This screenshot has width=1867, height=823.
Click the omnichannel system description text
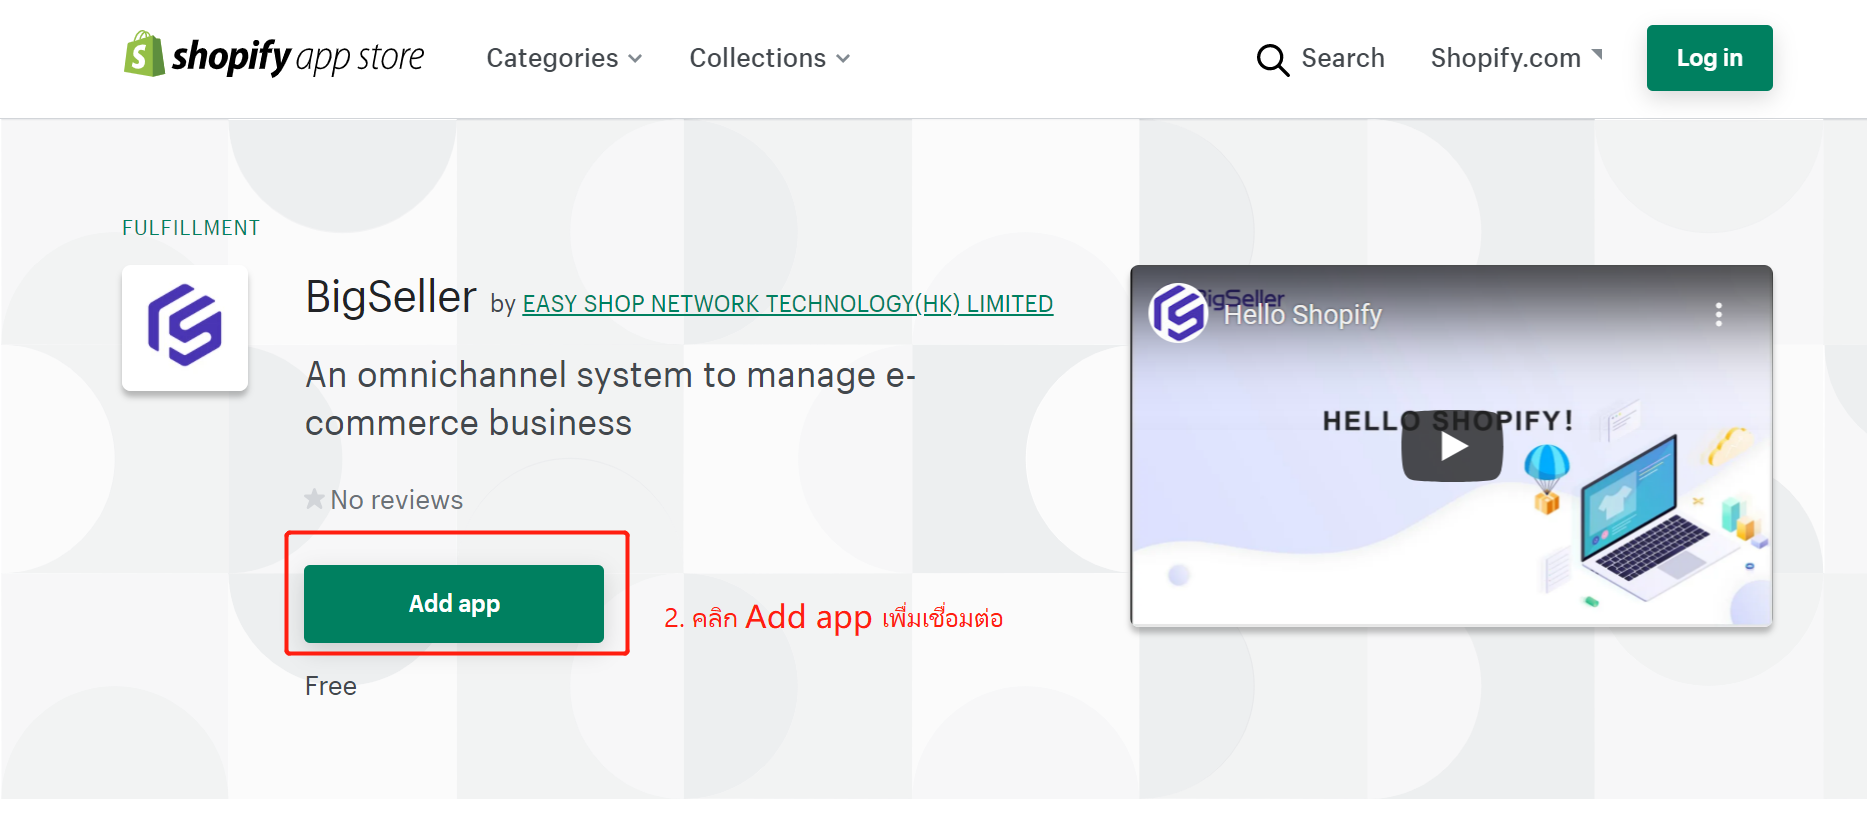pyautogui.click(x=610, y=399)
